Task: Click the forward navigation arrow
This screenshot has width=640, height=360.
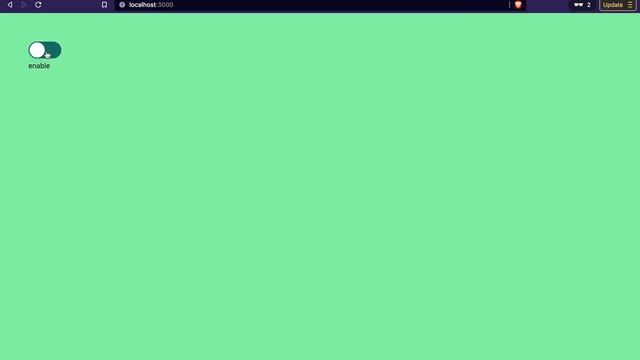Action: click(x=24, y=5)
